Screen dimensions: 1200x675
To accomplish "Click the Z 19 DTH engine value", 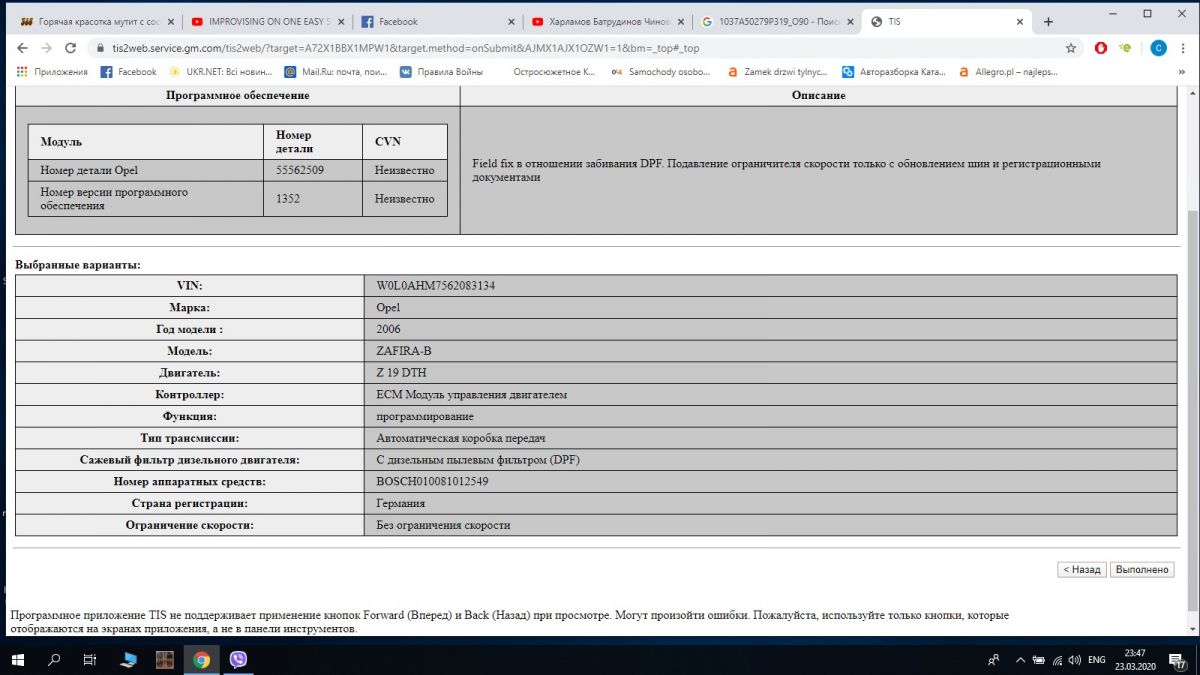I will (401, 373).
